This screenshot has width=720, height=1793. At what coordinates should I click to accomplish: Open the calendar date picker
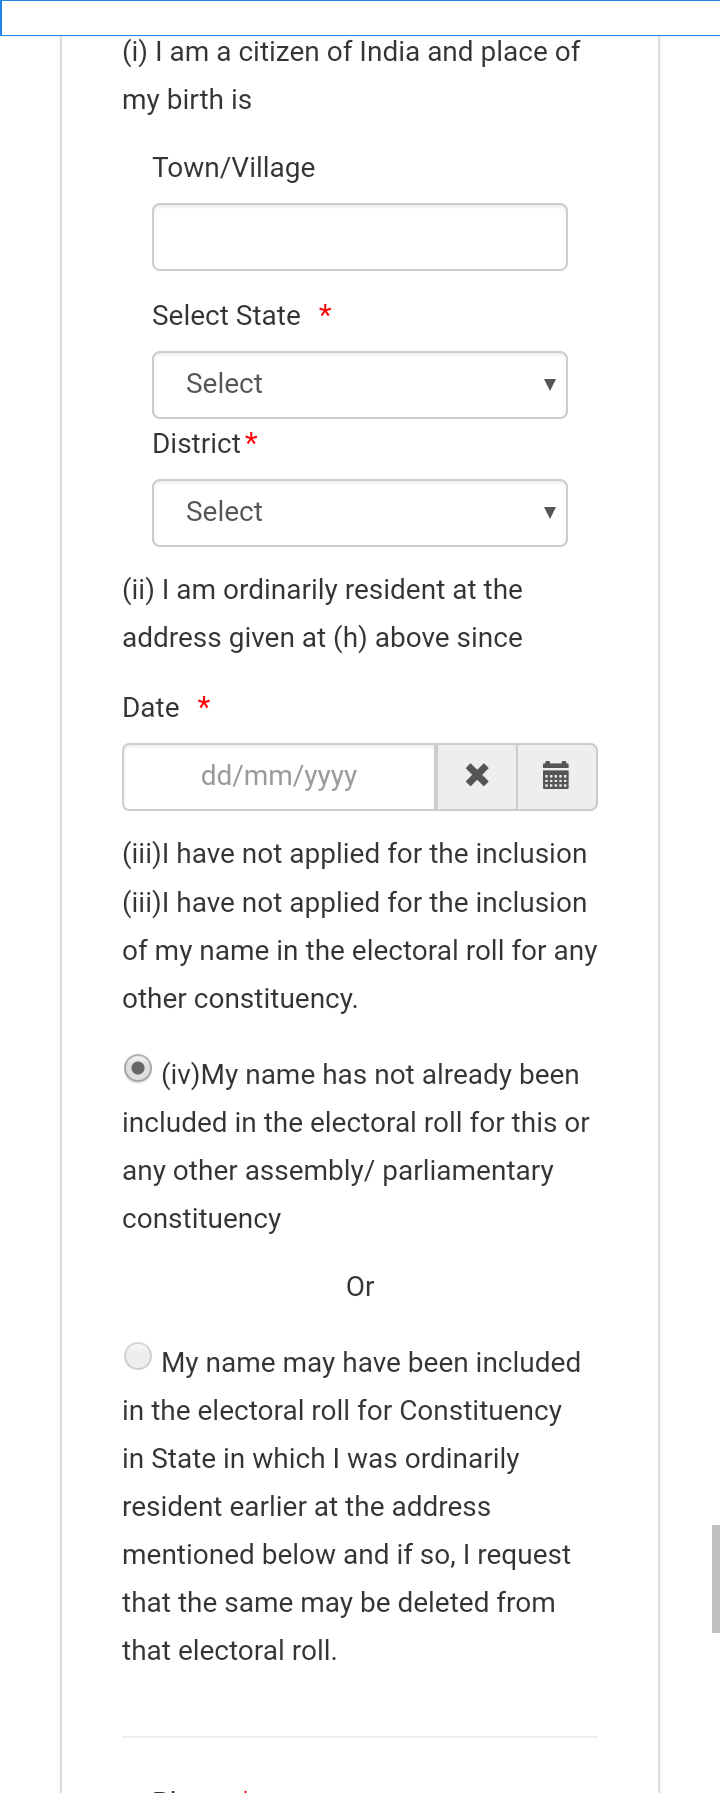coord(556,776)
